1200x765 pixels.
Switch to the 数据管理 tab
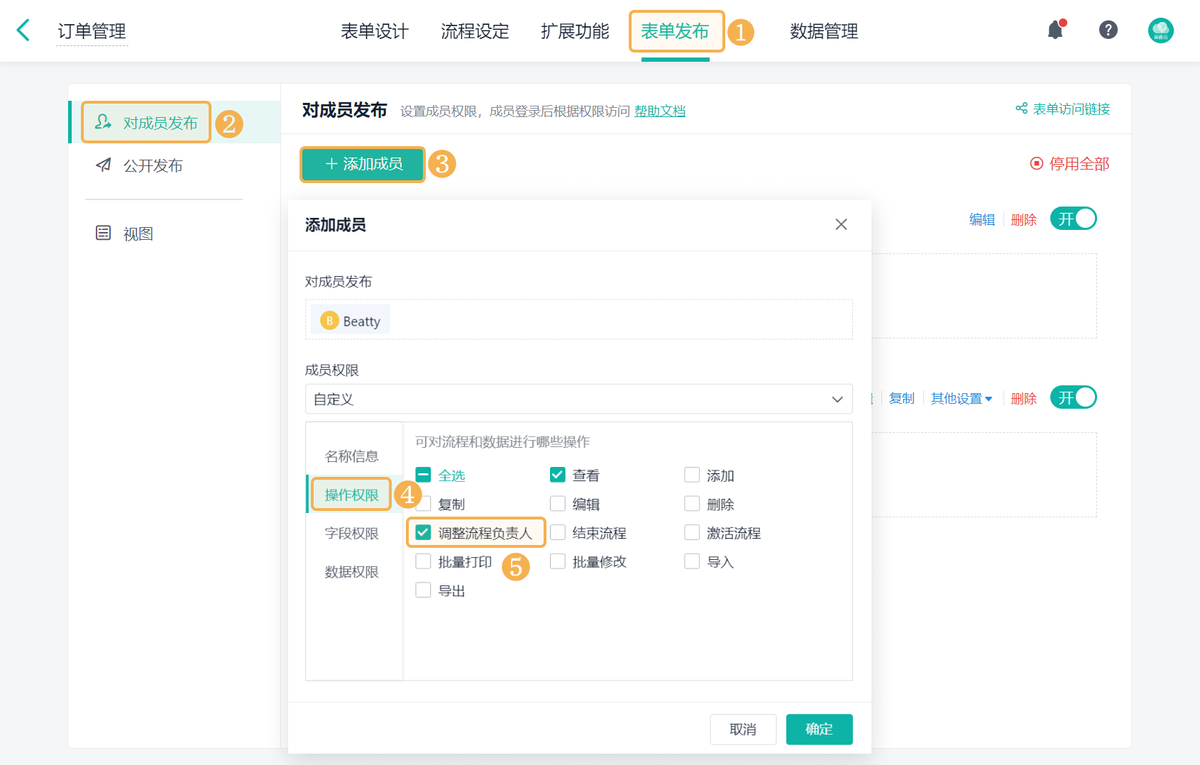(823, 31)
